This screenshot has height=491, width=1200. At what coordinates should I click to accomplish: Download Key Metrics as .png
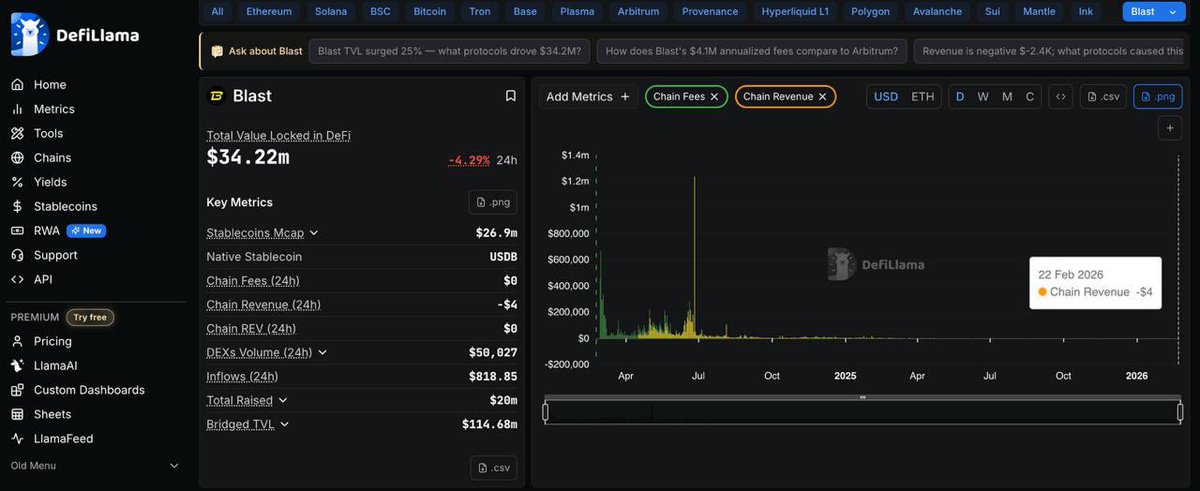(493, 202)
